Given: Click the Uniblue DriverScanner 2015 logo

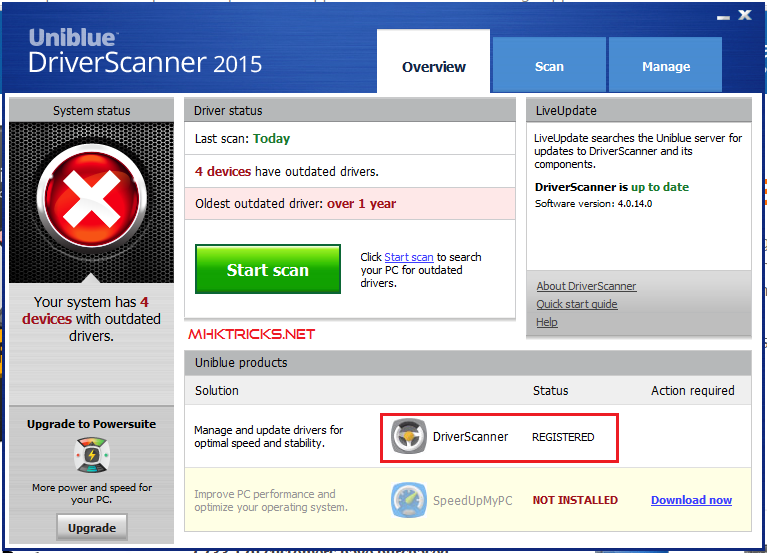Looking at the screenshot, I should point(145,51).
